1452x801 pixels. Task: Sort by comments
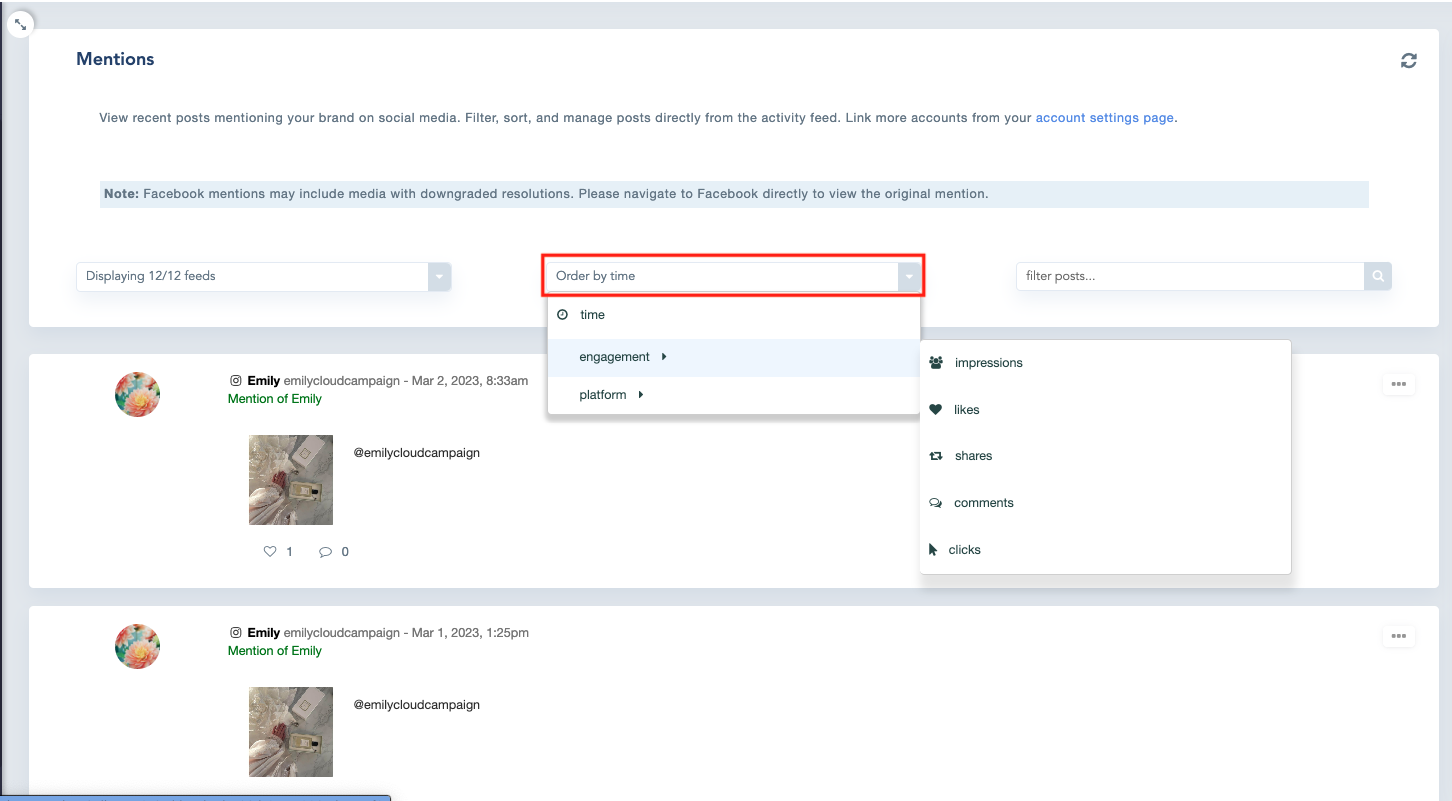(x=1105, y=503)
